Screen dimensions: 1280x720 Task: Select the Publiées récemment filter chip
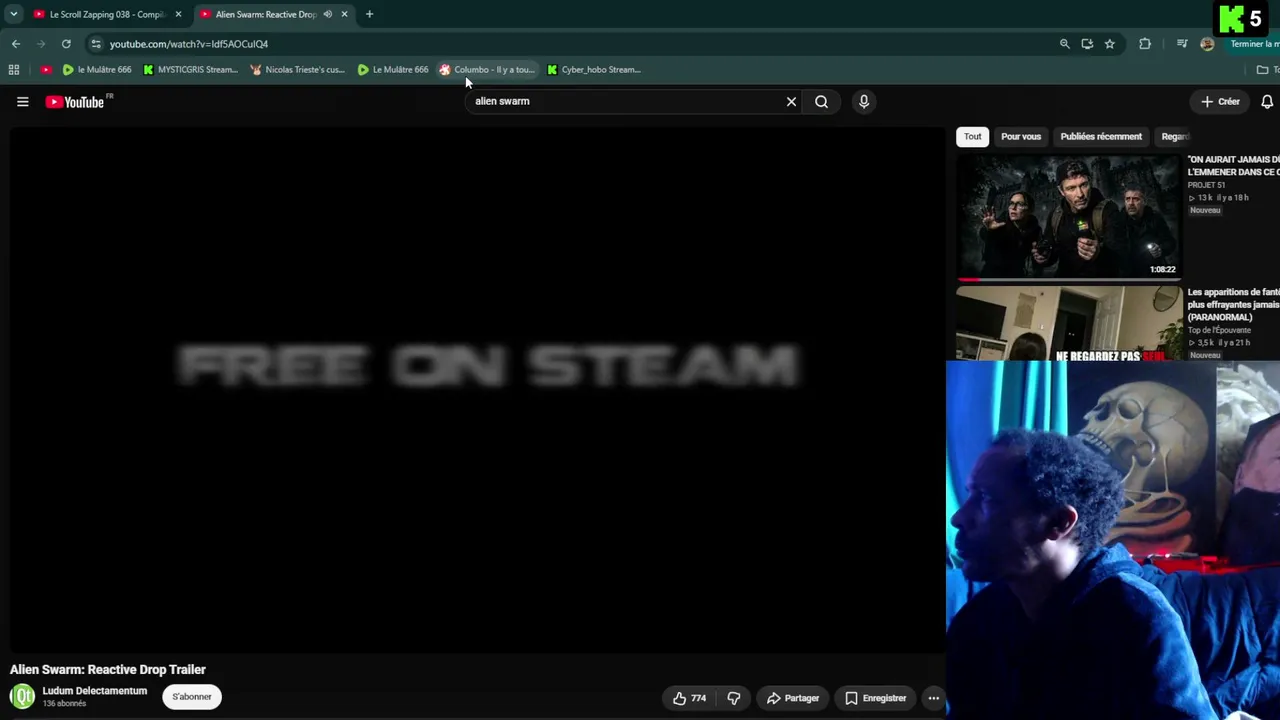click(x=1101, y=136)
